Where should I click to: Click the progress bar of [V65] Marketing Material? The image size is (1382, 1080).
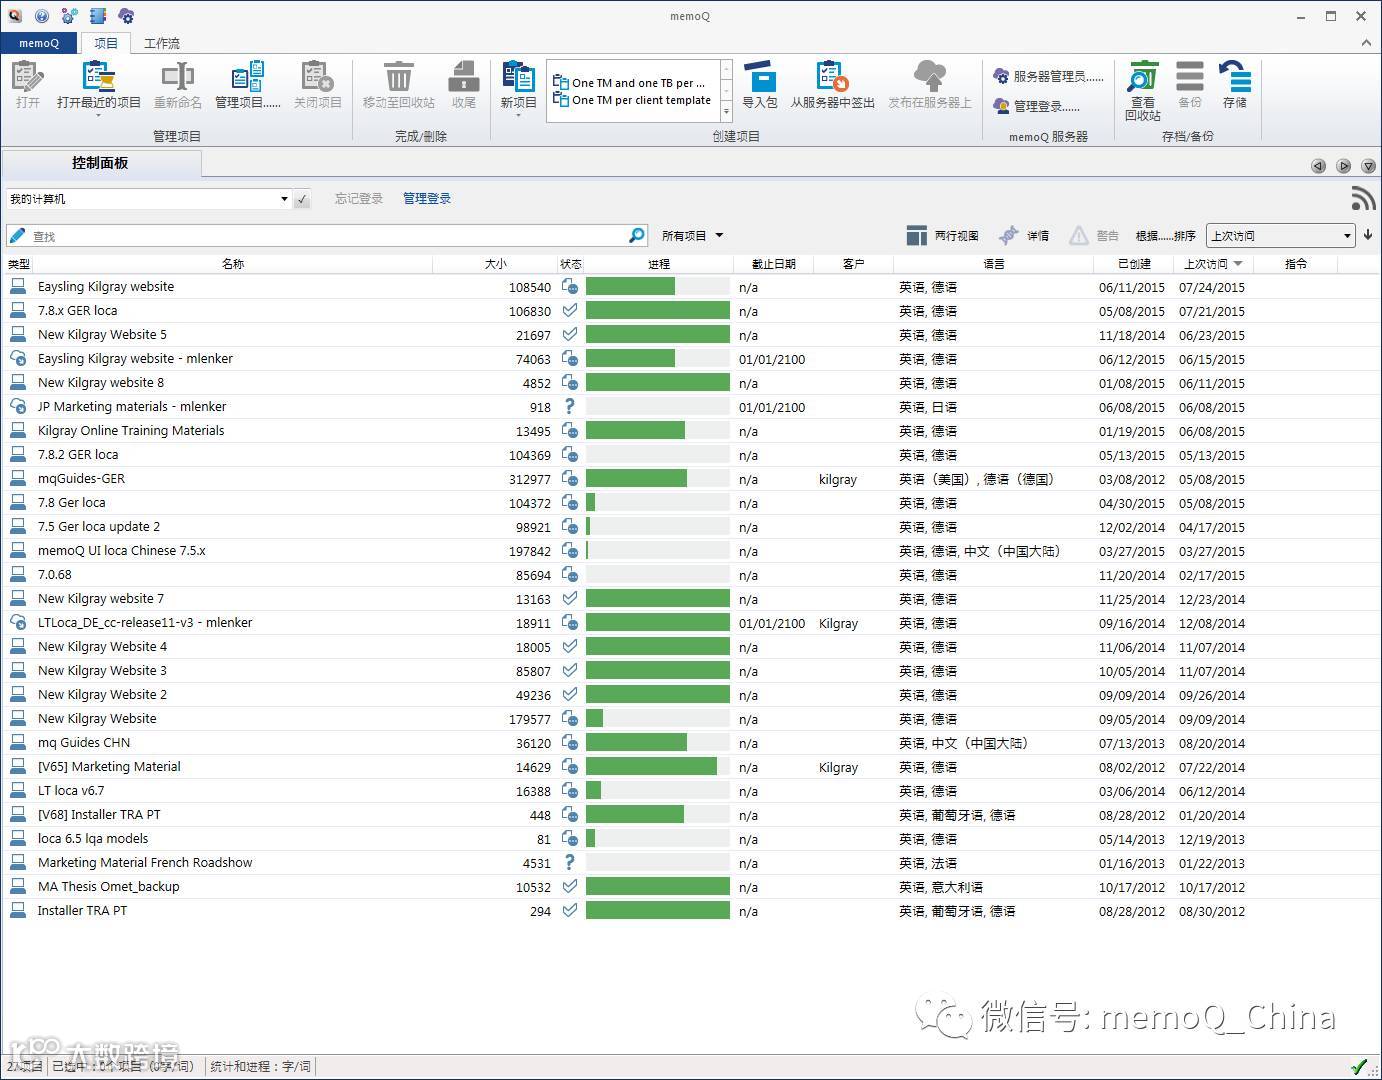(x=658, y=767)
